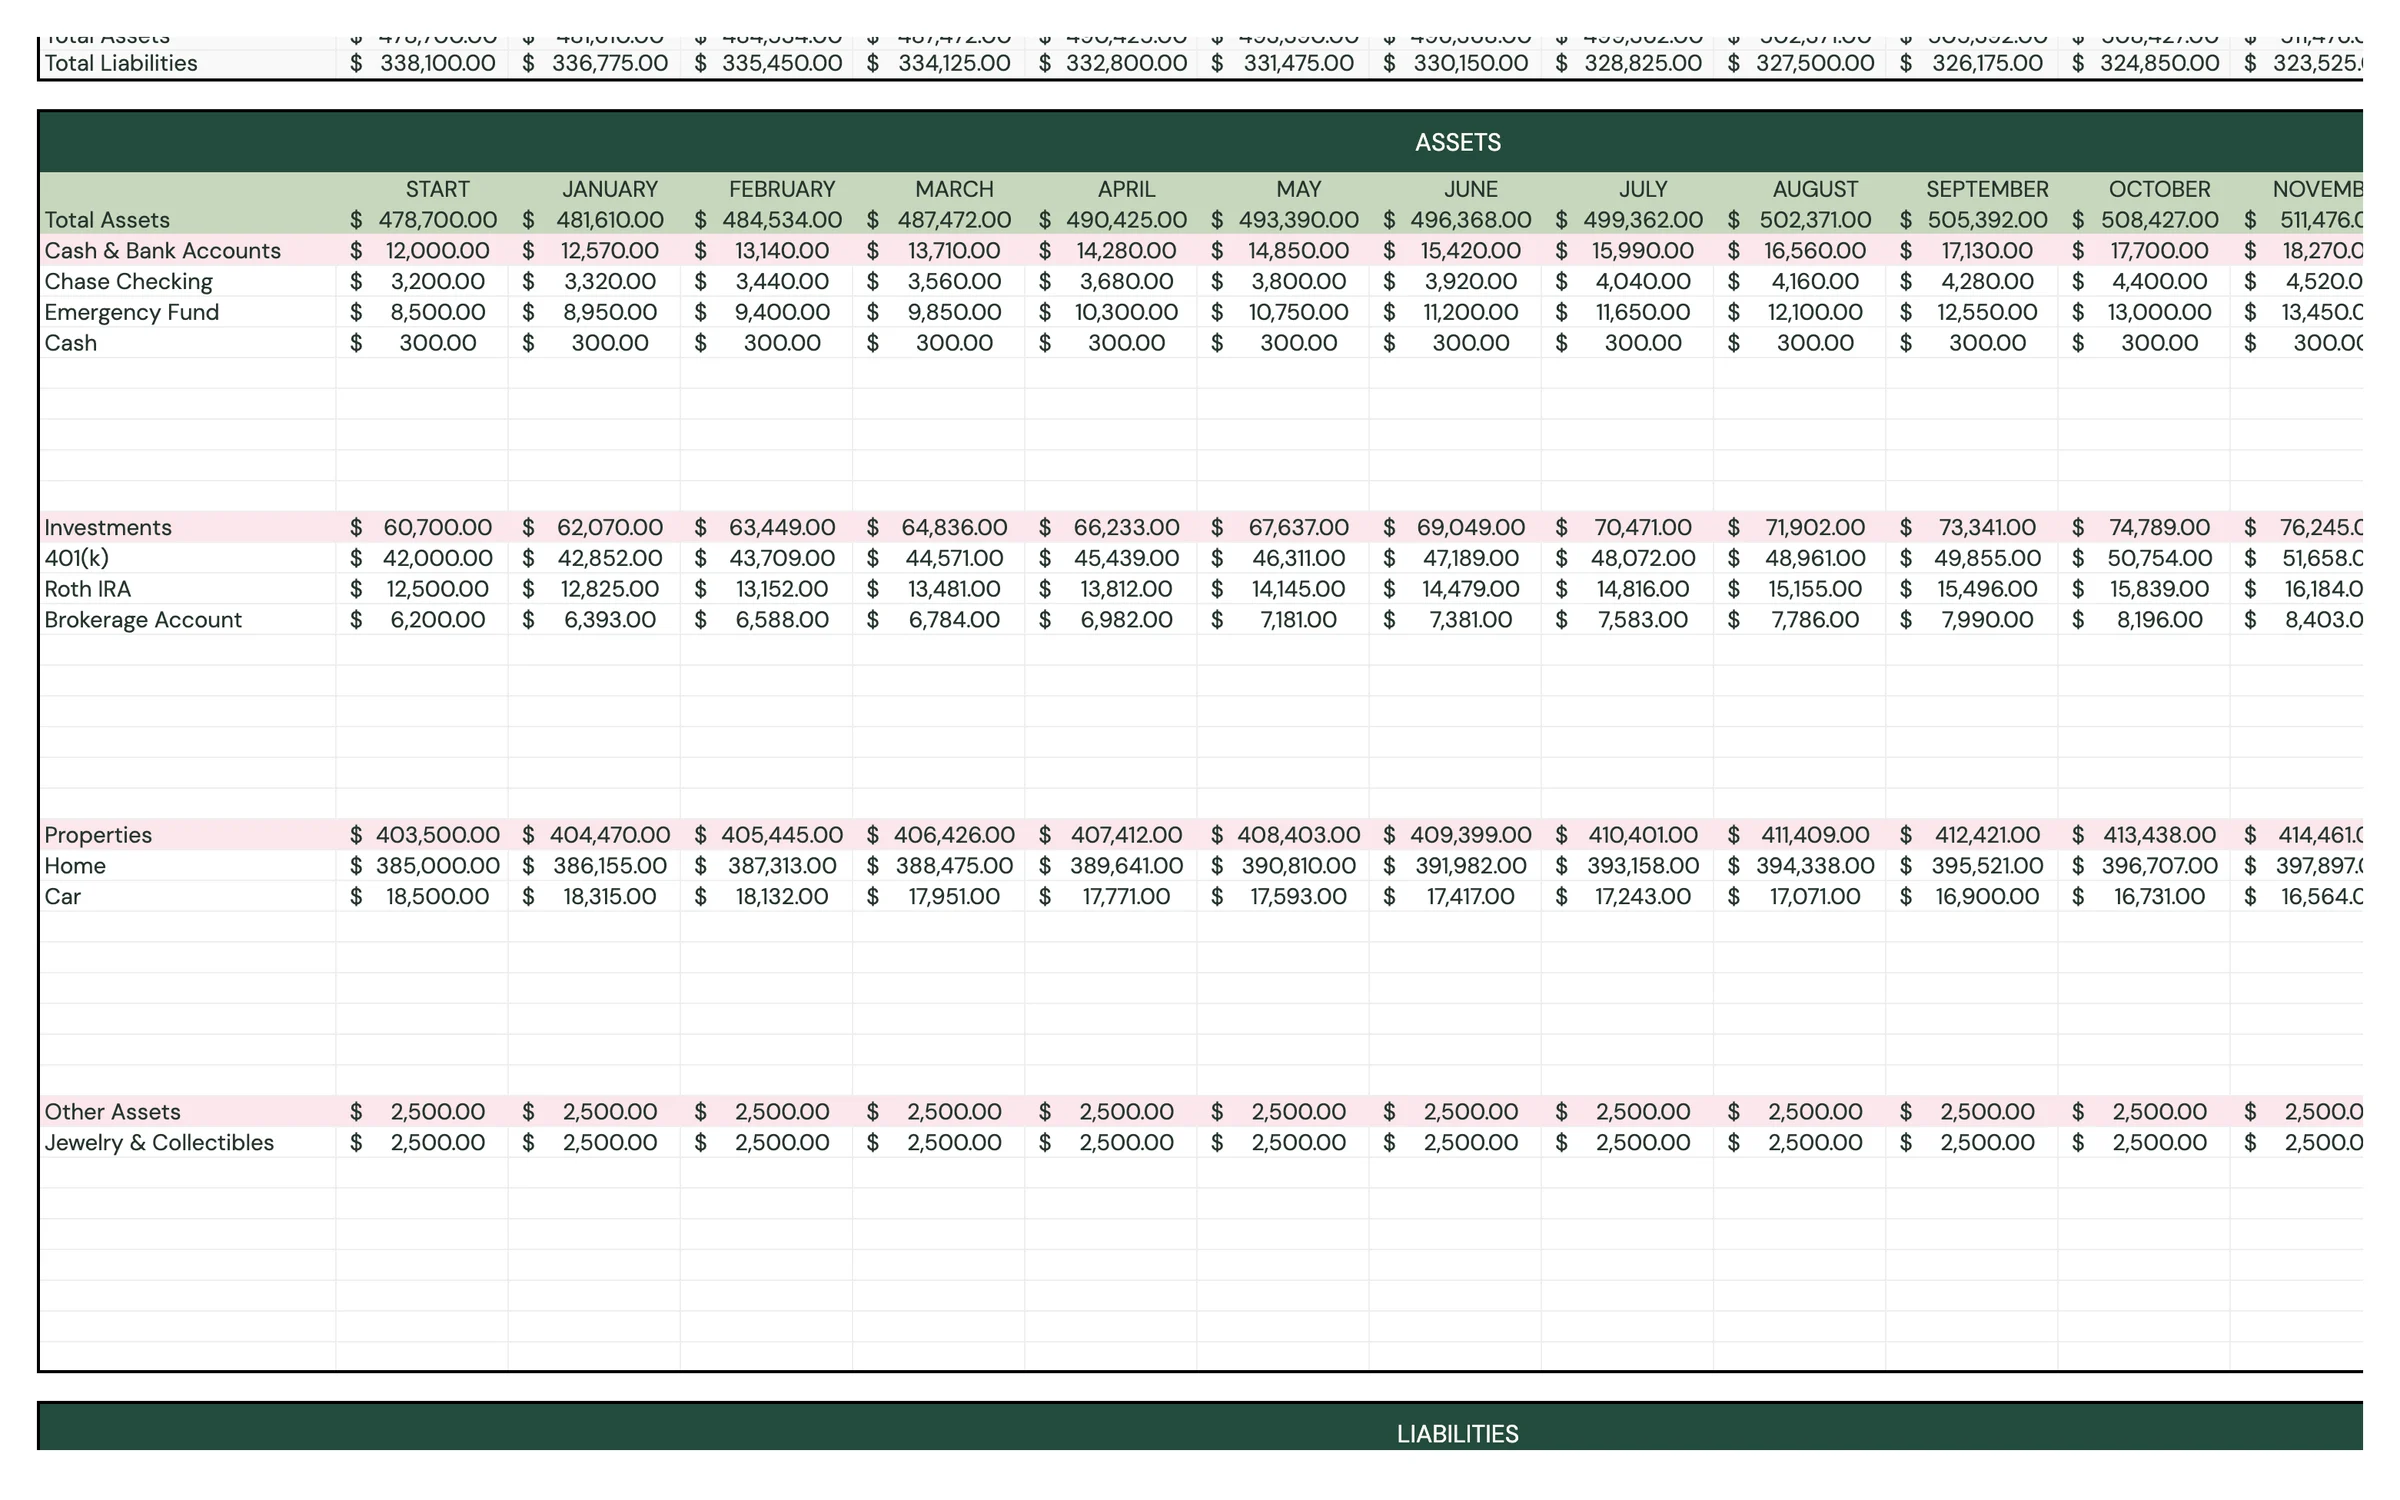Select the Brokerage Account row label
Screen dimensions: 2400x1500
tap(143, 620)
